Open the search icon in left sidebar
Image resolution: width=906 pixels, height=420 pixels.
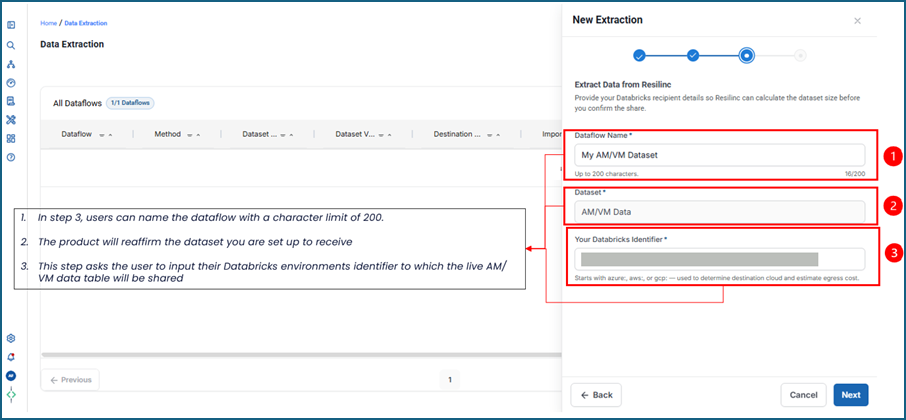[10, 45]
